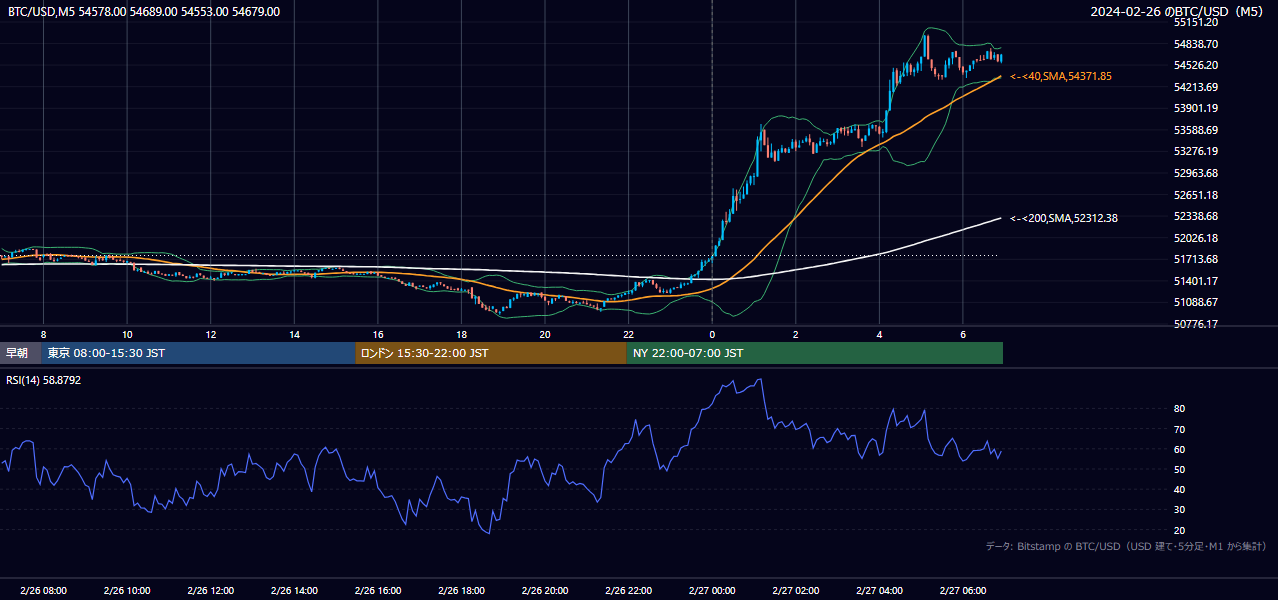Click RSI scale level 50
The image size is (1278, 600).
(x=1179, y=469)
